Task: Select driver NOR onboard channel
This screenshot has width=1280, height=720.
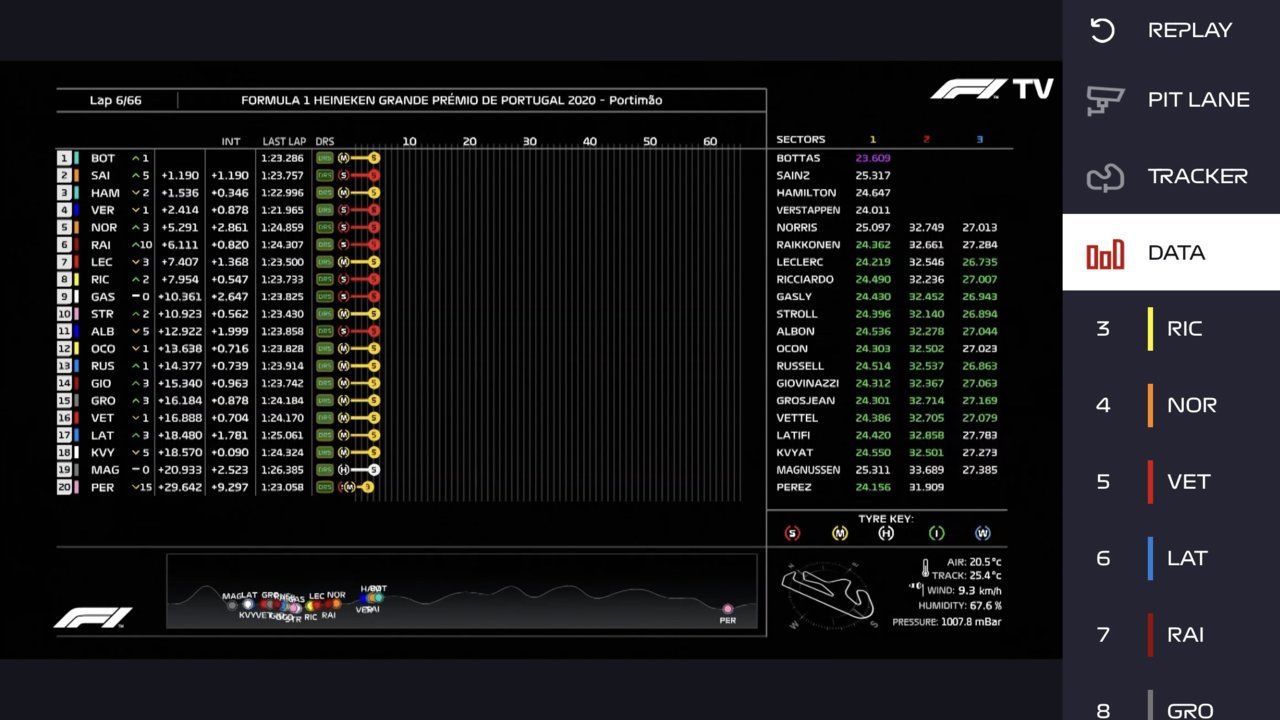Action: pos(1171,405)
